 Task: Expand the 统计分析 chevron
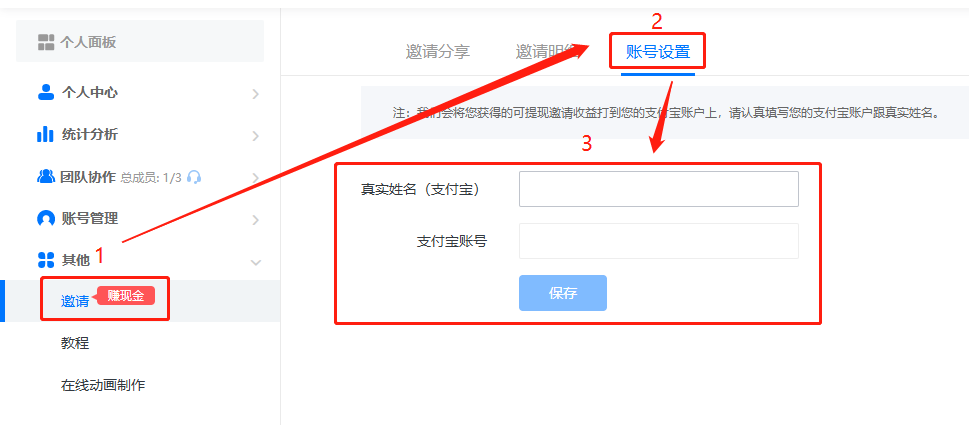coord(256,136)
